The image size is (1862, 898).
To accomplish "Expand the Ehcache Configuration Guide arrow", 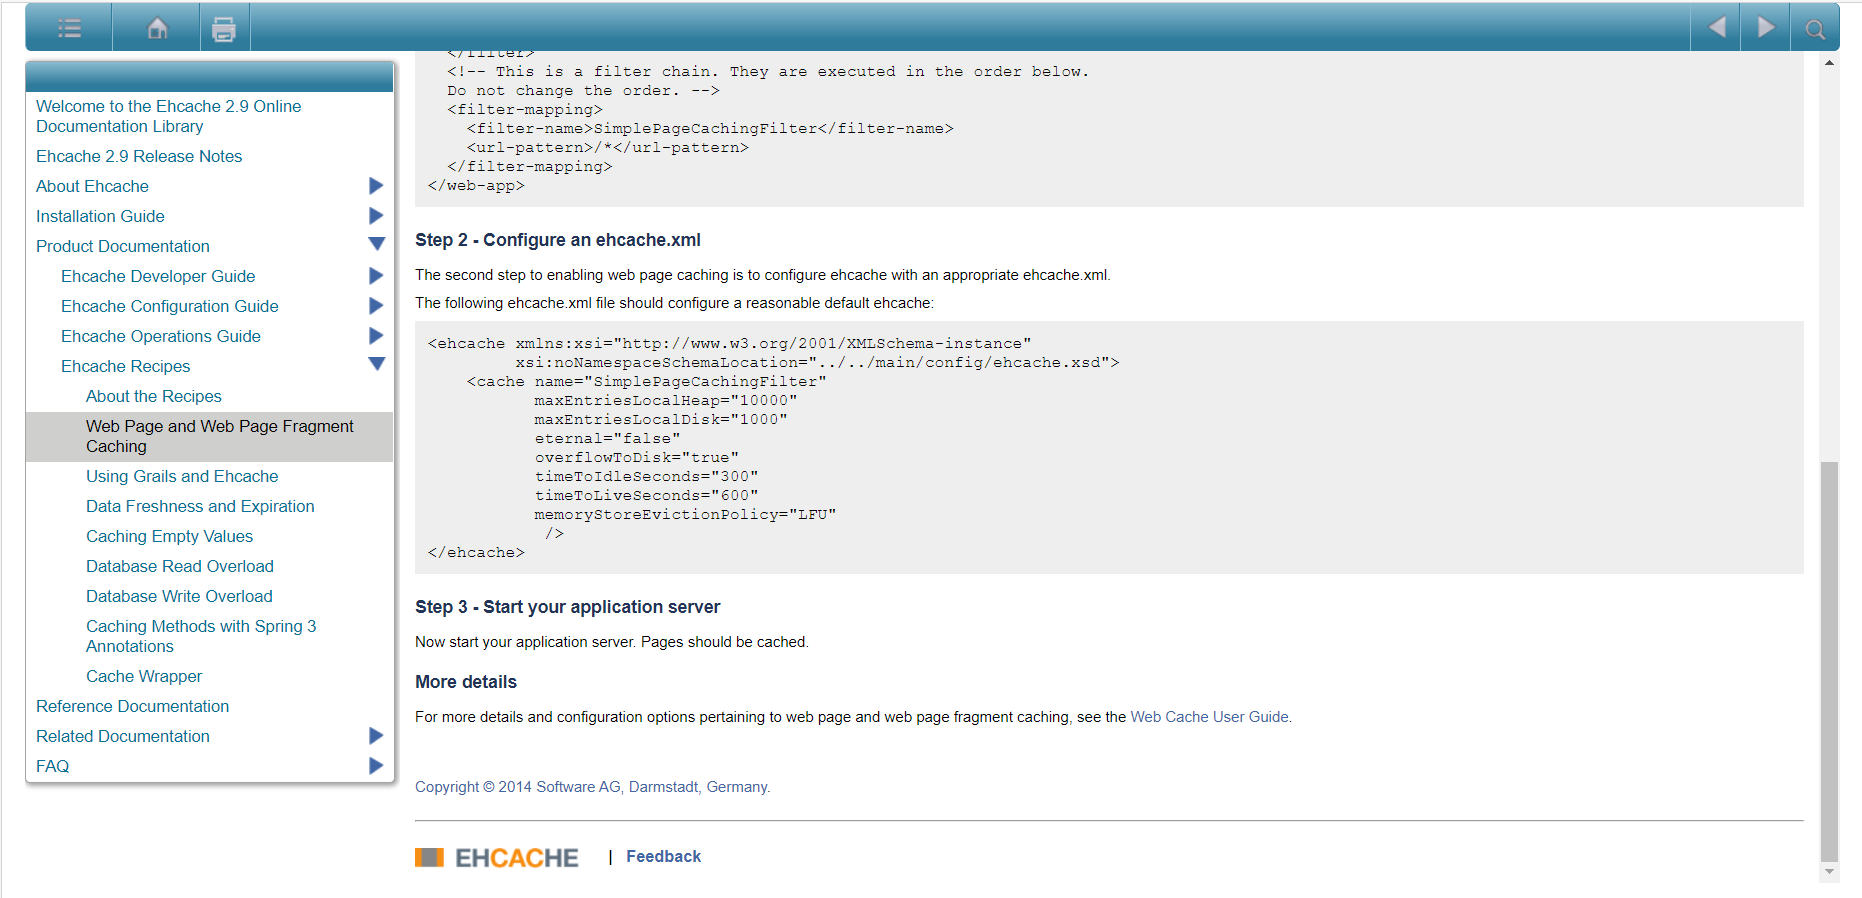I will (x=376, y=306).
